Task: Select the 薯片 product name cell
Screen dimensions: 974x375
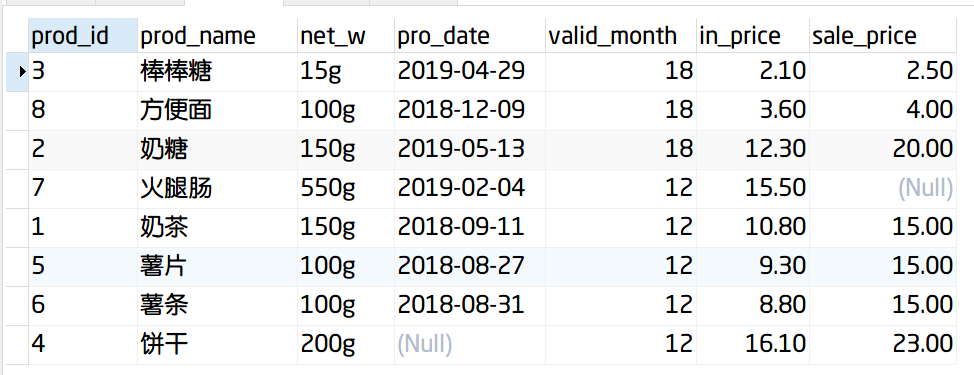Action: click(217, 266)
